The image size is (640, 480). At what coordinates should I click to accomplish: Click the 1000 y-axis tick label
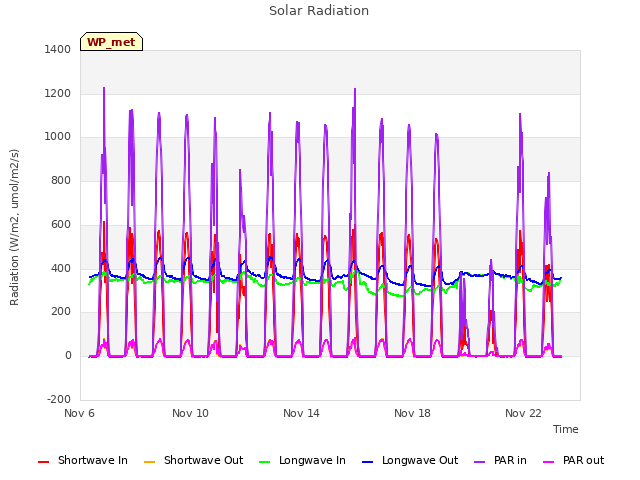click(58, 137)
